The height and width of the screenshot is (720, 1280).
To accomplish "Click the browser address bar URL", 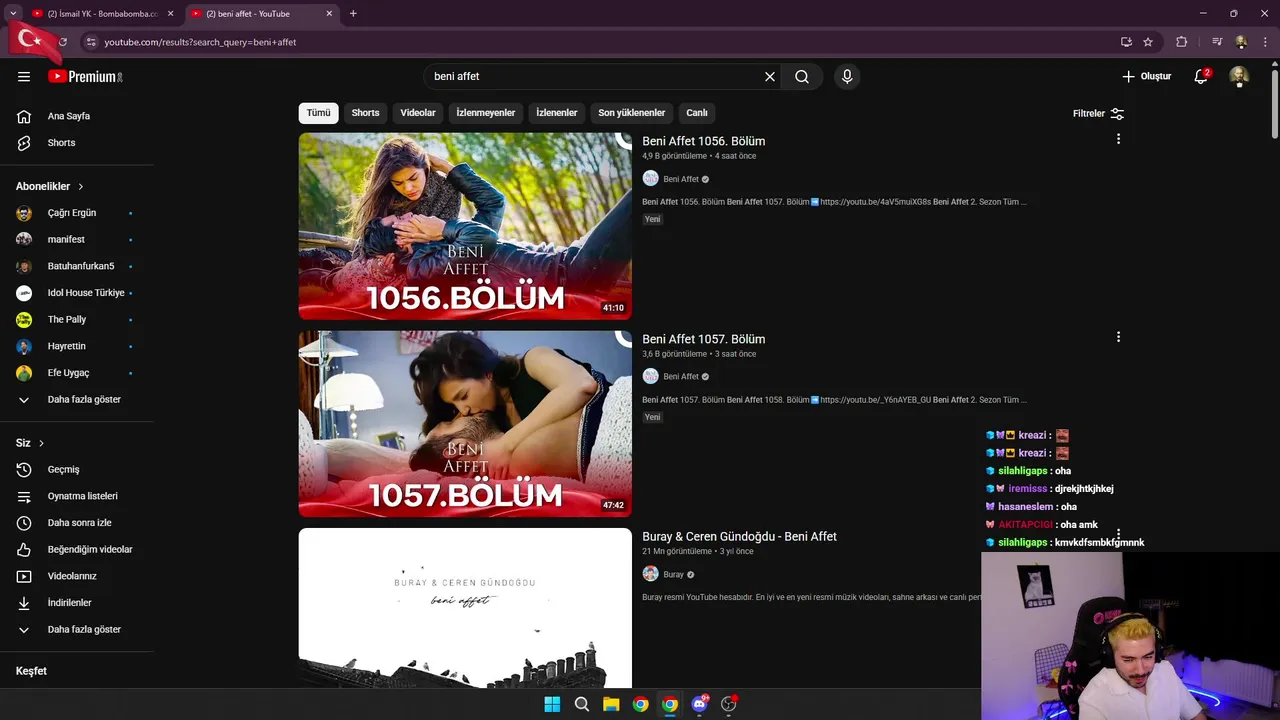I will [200, 42].
